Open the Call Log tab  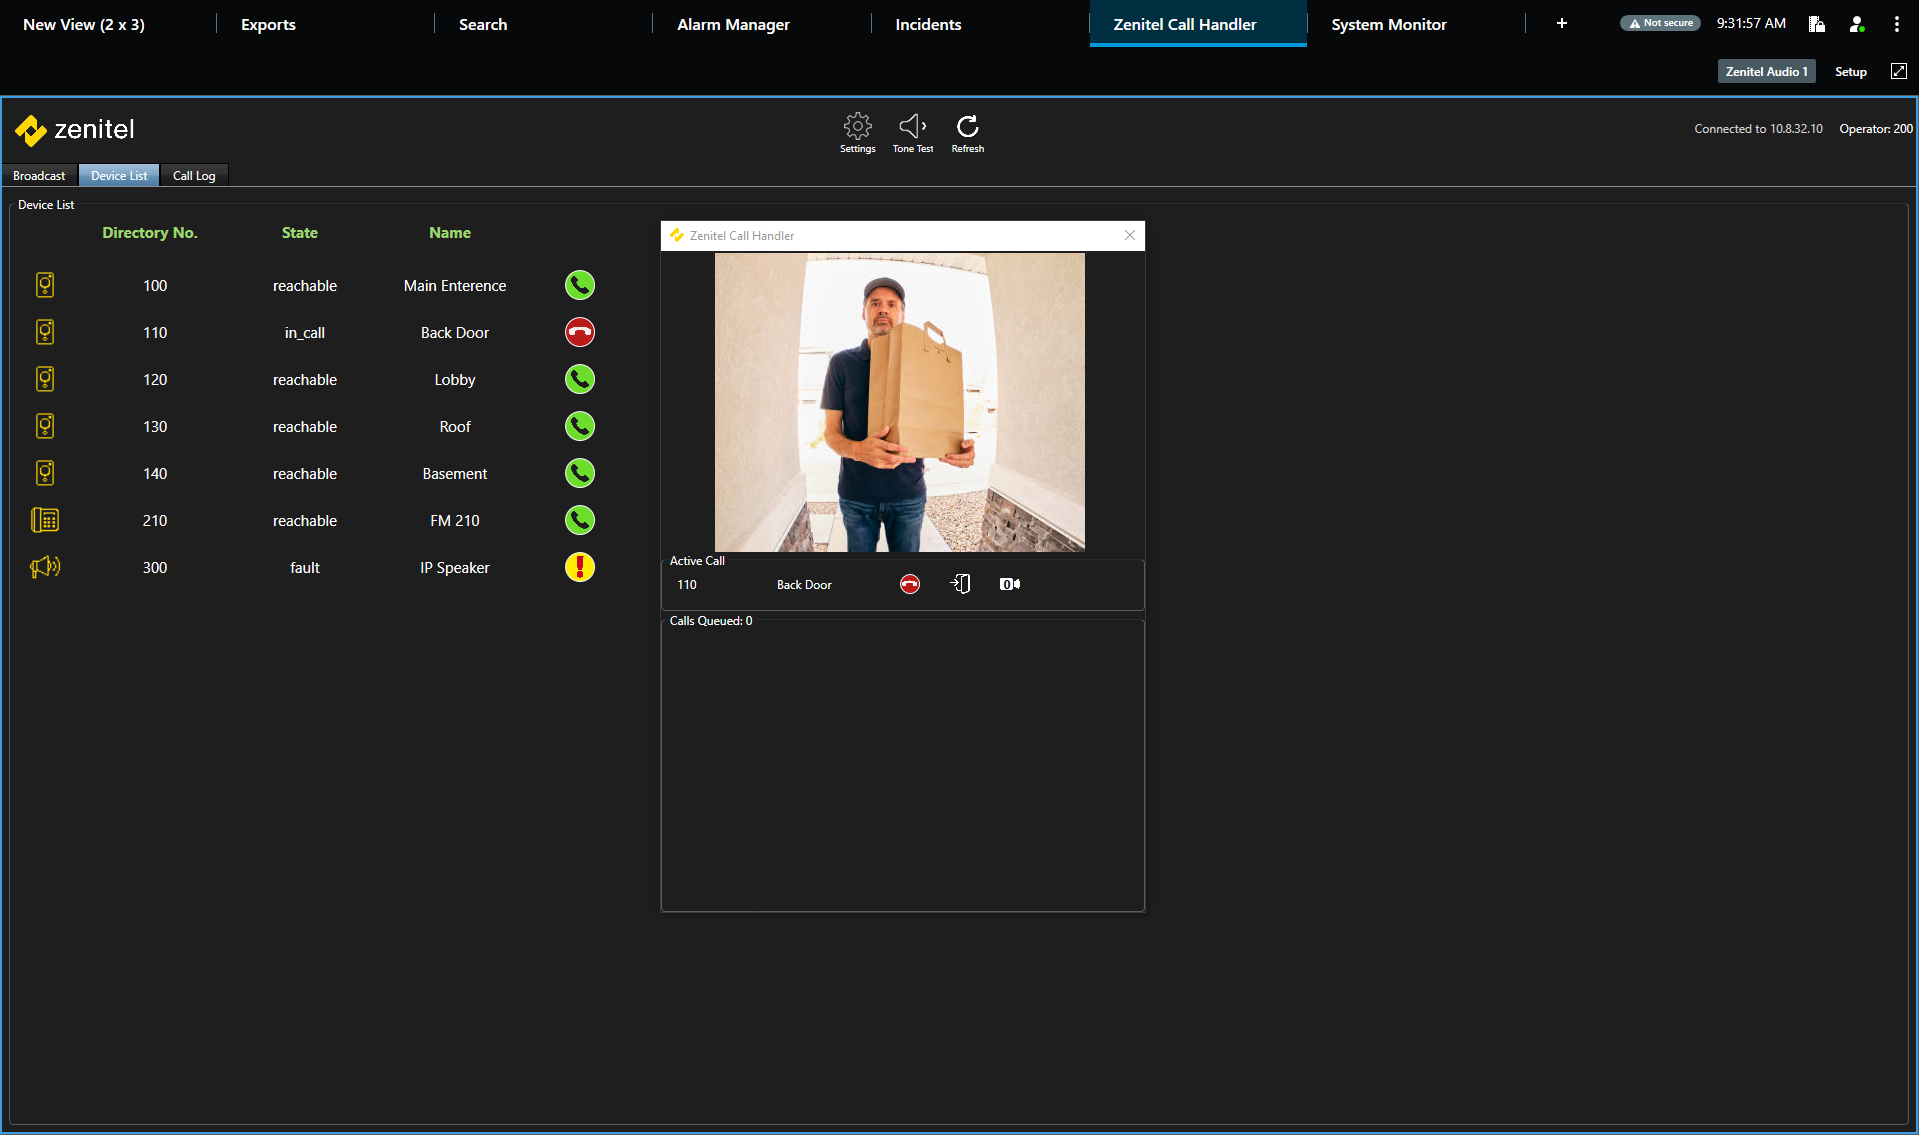point(194,176)
